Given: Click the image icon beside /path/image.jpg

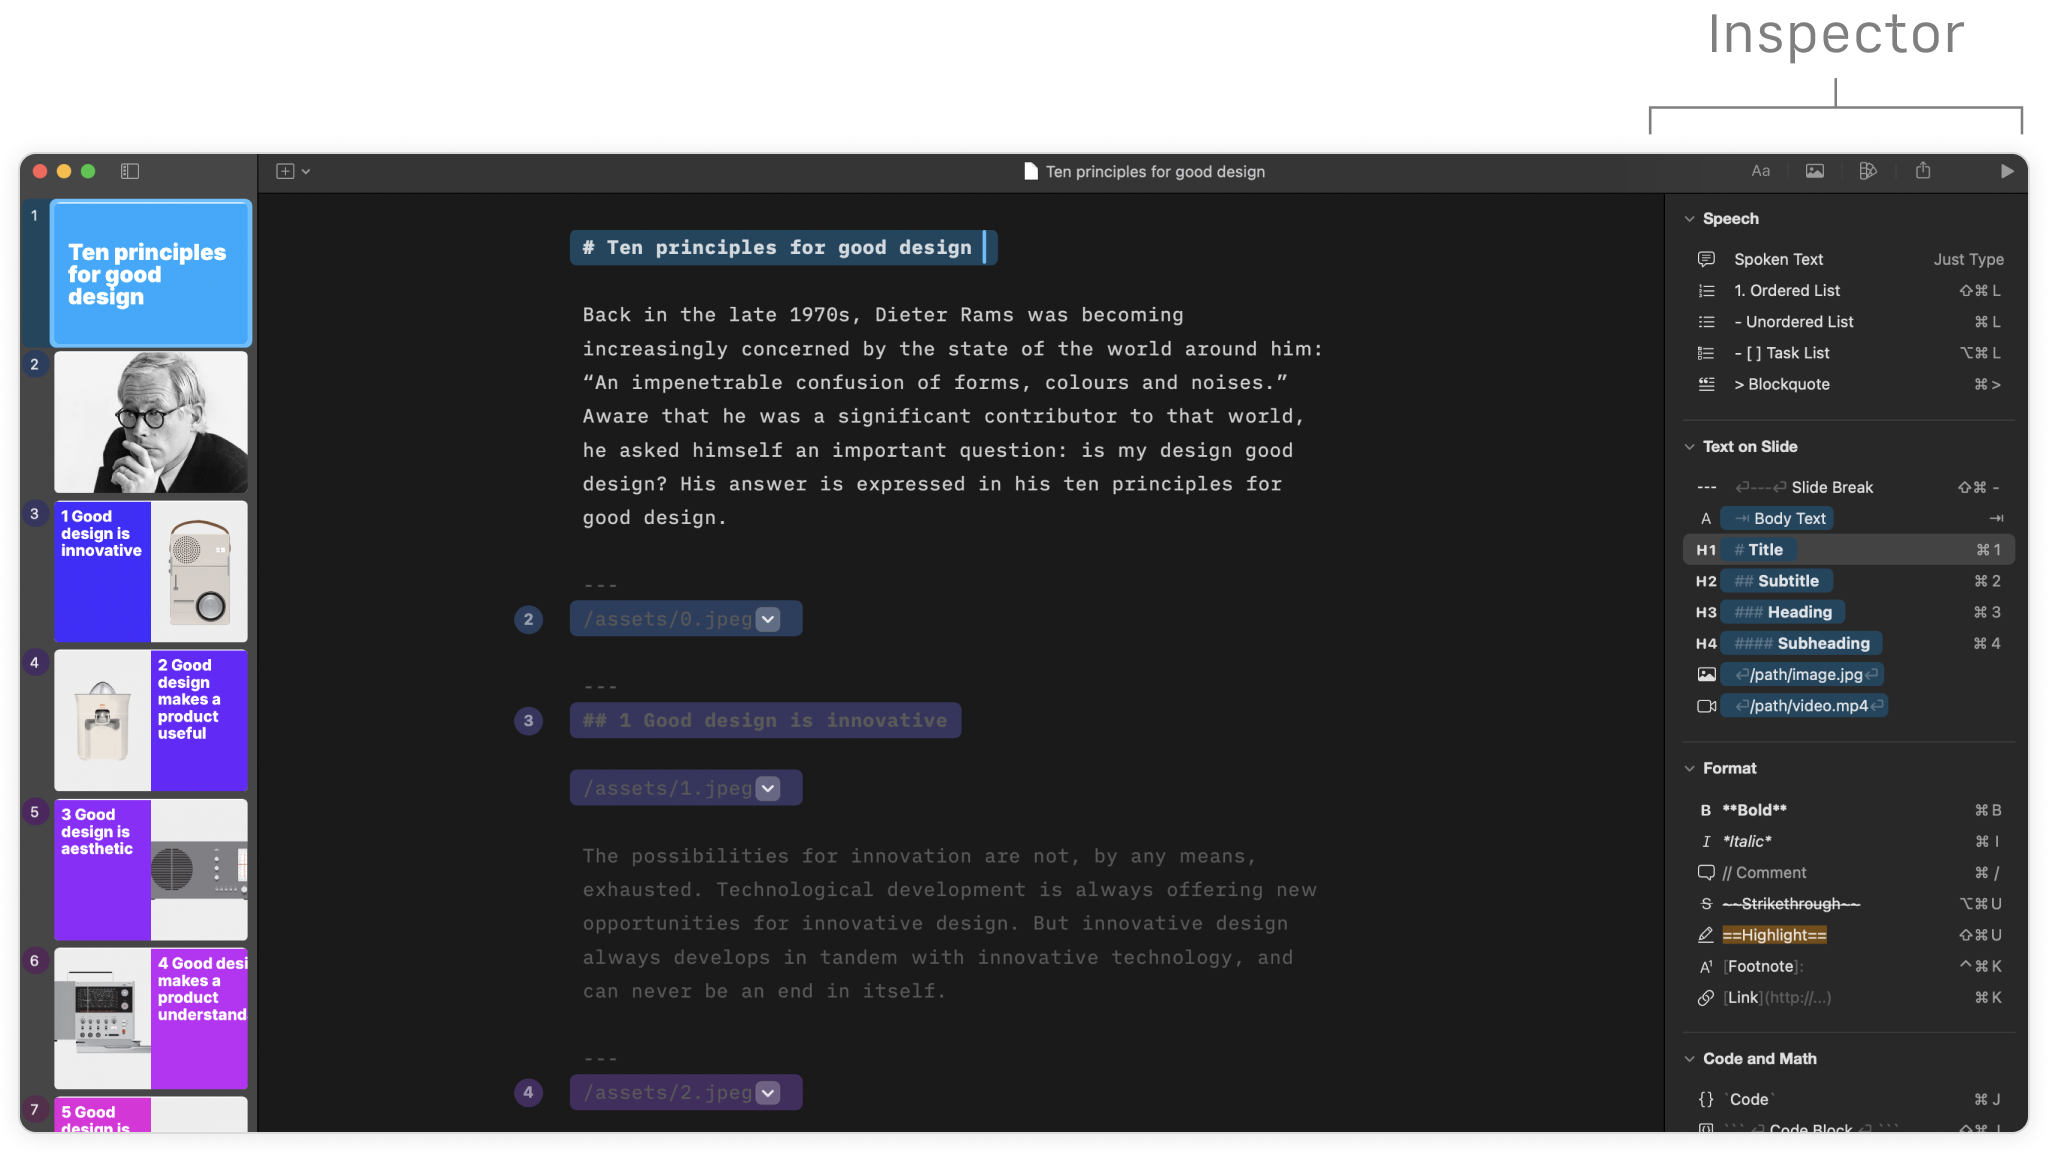Looking at the screenshot, I should 1706,675.
